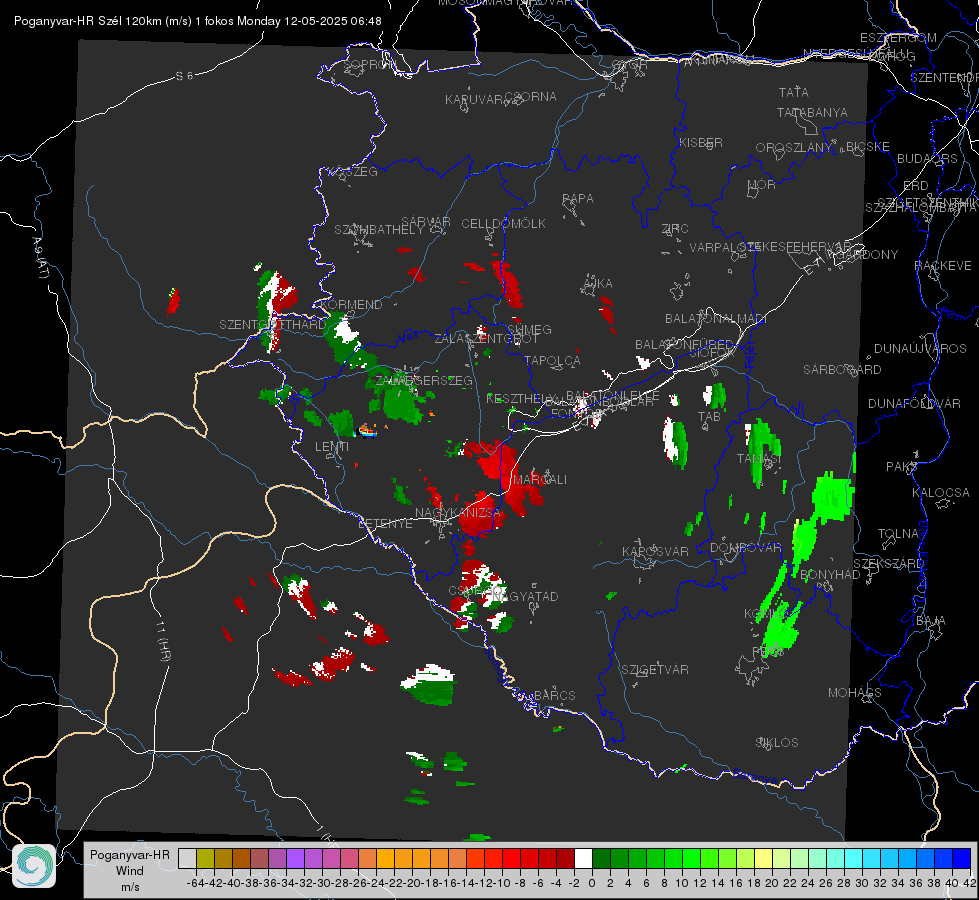
Task: Select the TAPOLCA label
Action: pyautogui.click(x=553, y=360)
